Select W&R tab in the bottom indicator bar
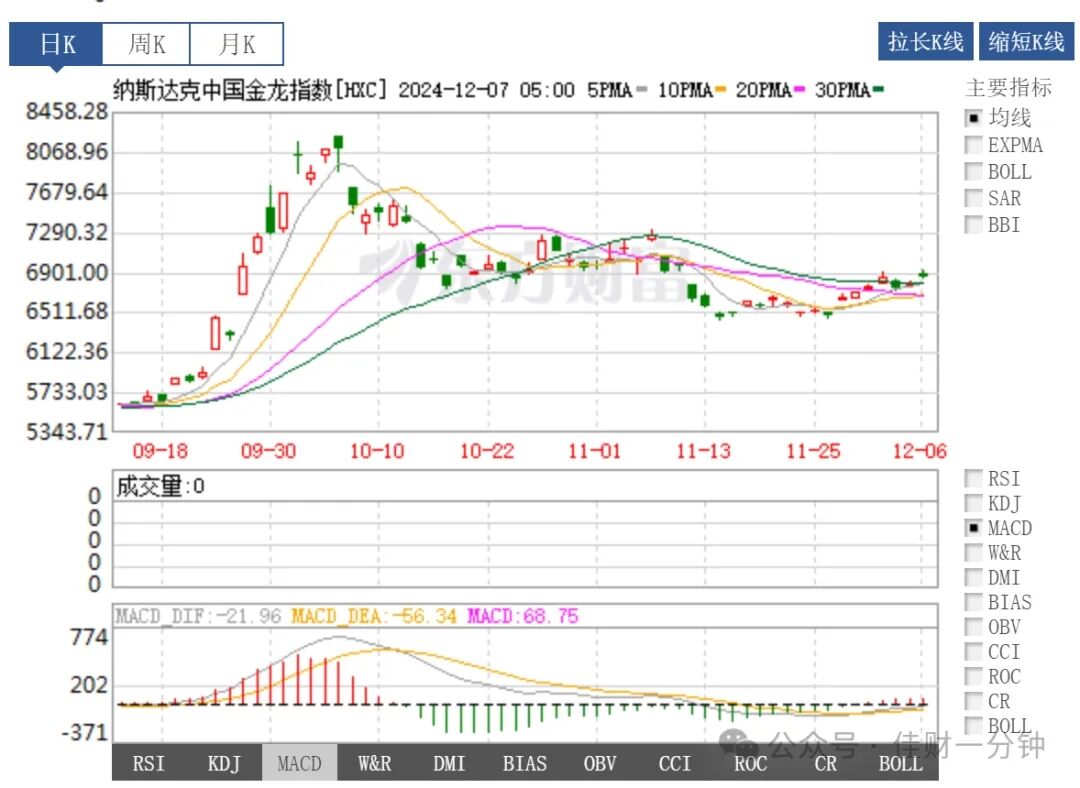 coord(375,763)
